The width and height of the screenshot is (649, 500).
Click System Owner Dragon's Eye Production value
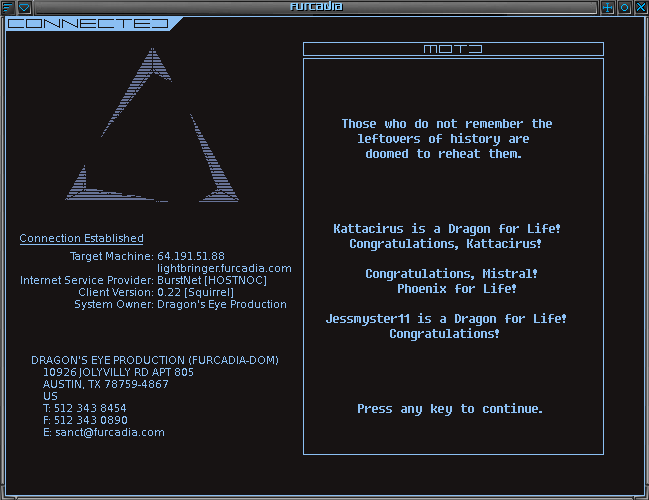click(222, 304)
